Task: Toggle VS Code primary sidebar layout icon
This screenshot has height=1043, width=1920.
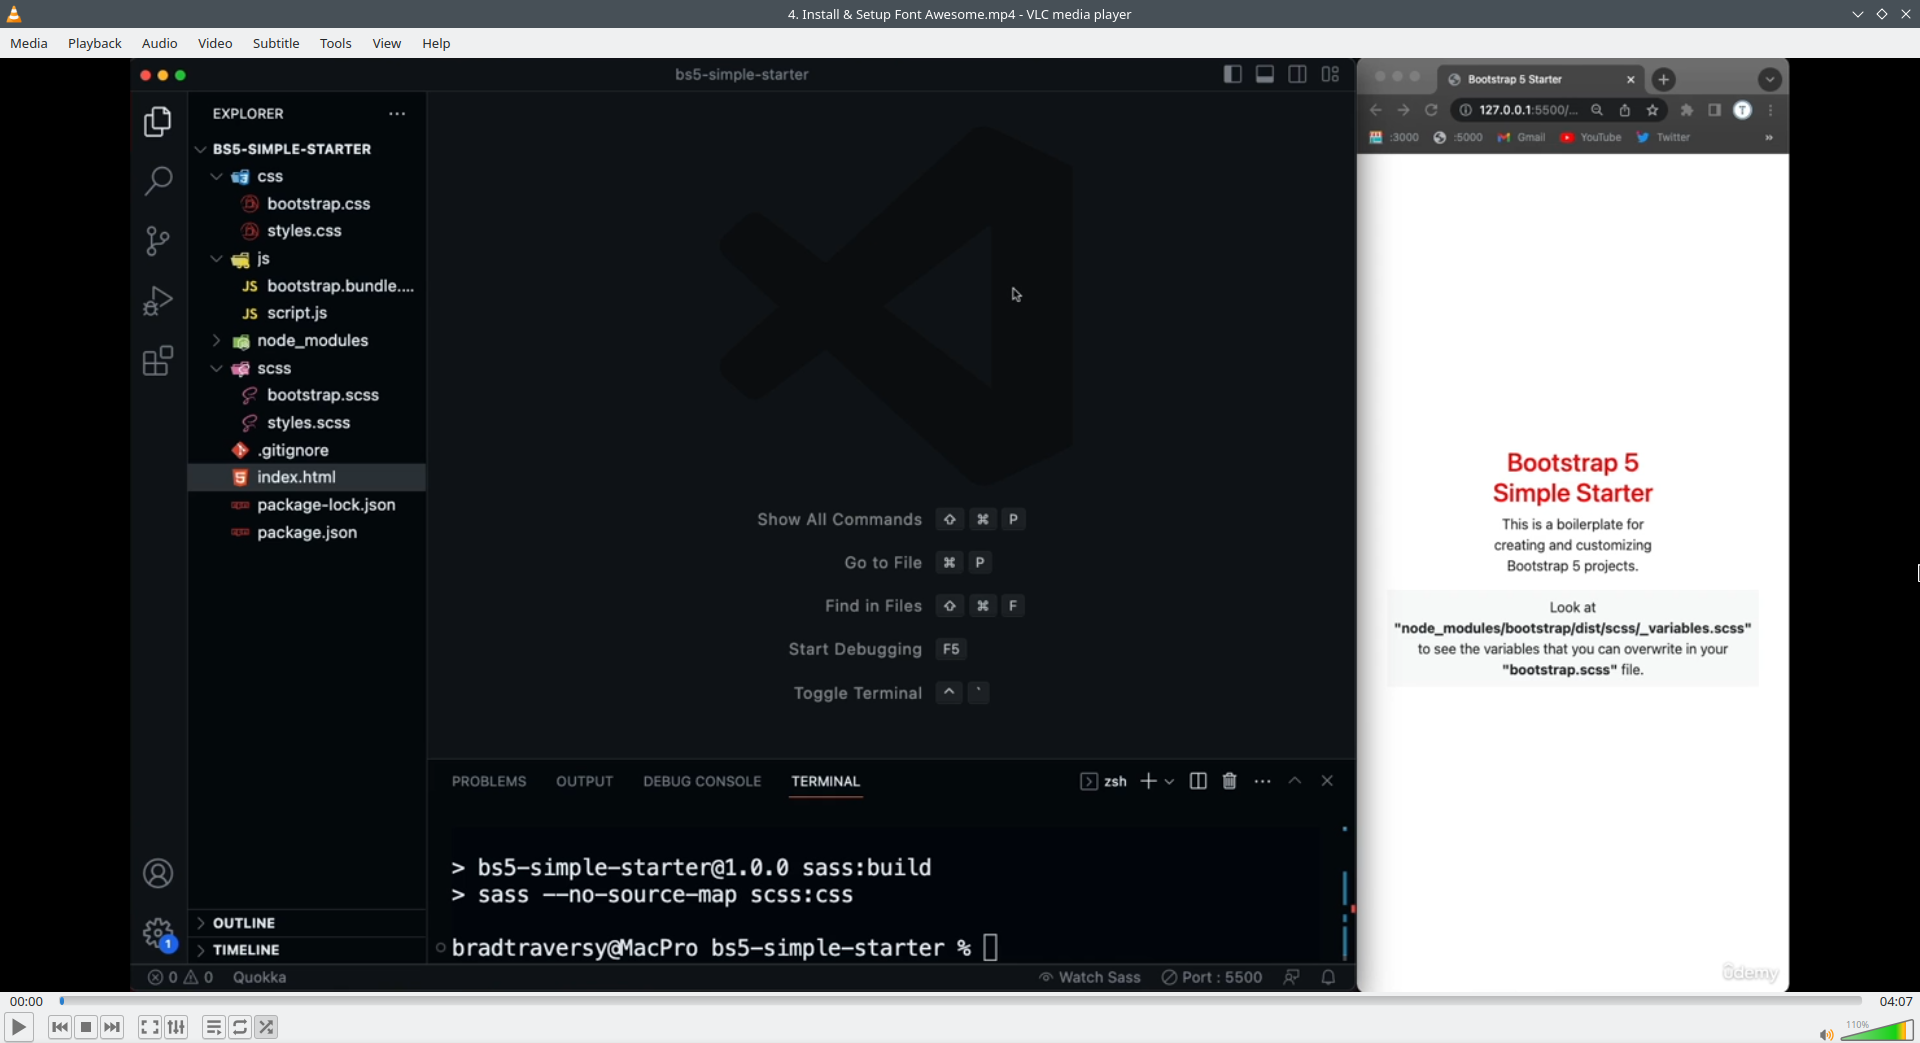Action: click(x=1233, y=74)
